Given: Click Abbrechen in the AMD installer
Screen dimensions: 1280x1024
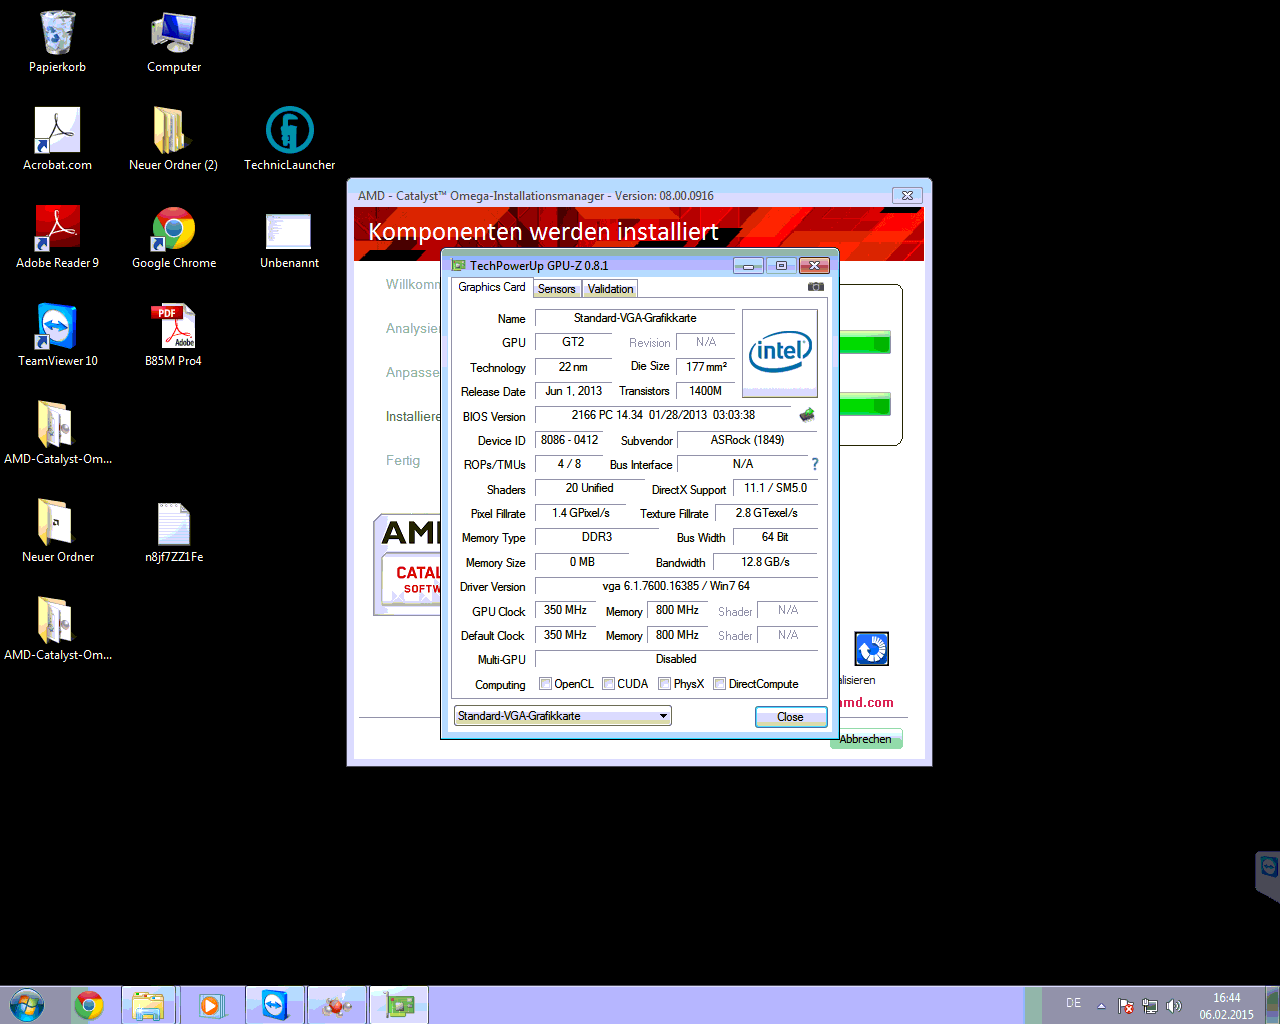Looking at the screenshot, I should [x=866, y=739].
